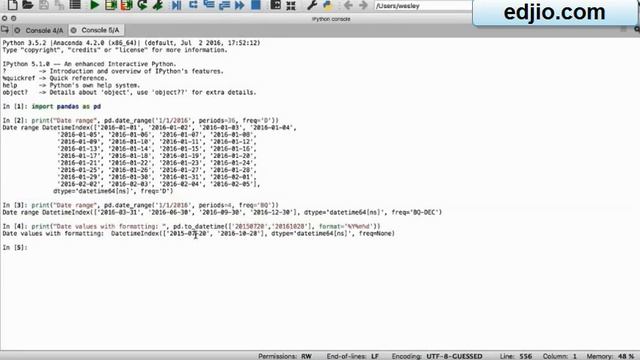Click the Memory: 48 % status entry
This screenshot has height=360, width=640.
[x=610, y=356]
